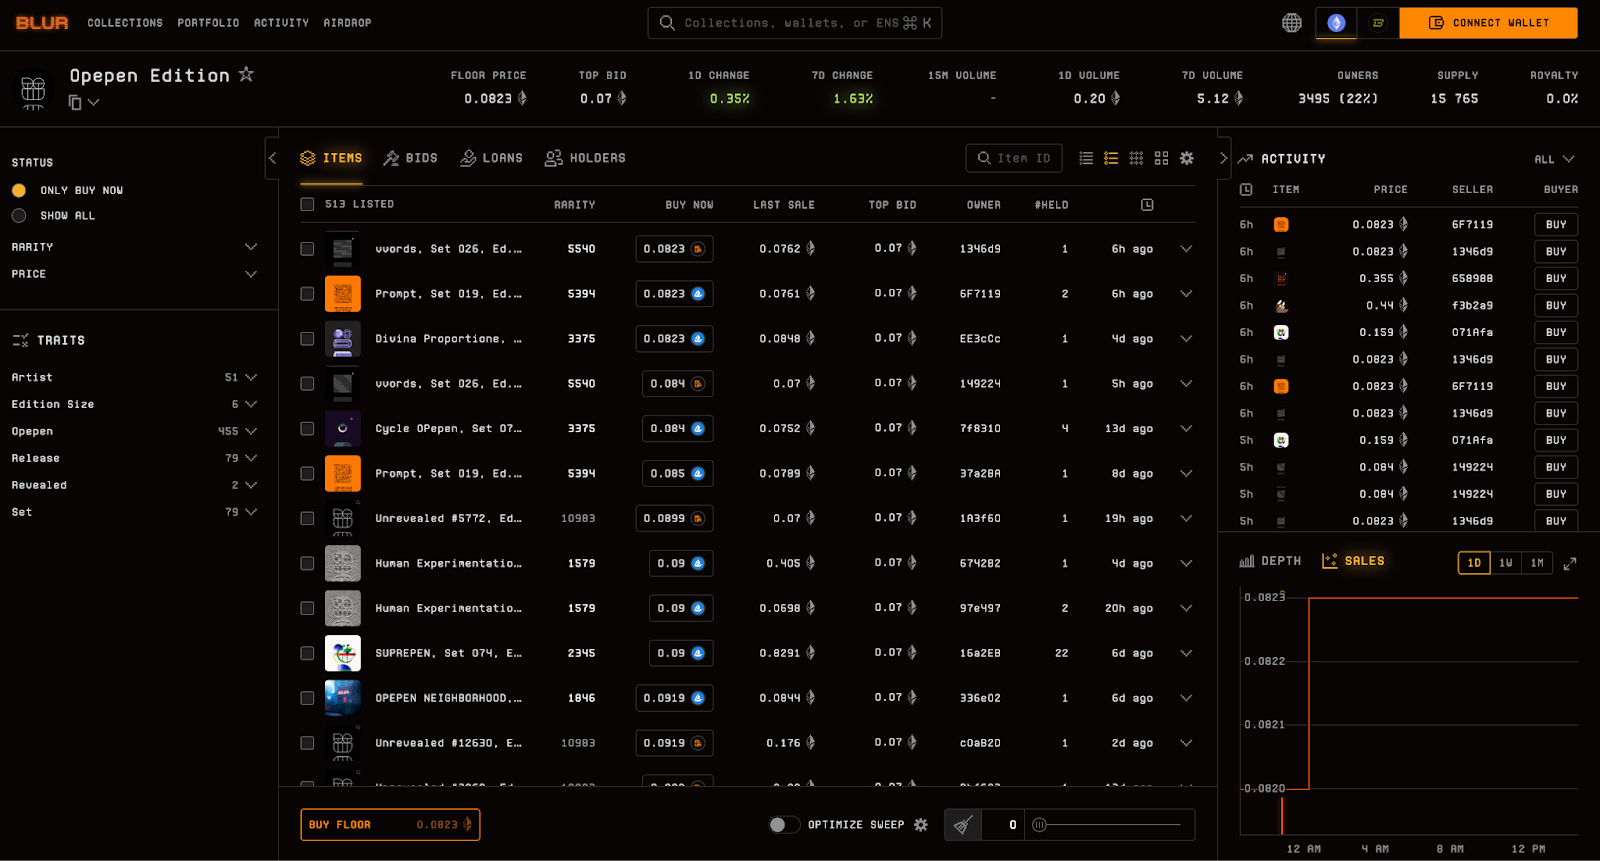The height and width of the screenshot is (861, 1600).
Task: Open Divina Proportione item thumbnail
Action: (x=343, y=339)
